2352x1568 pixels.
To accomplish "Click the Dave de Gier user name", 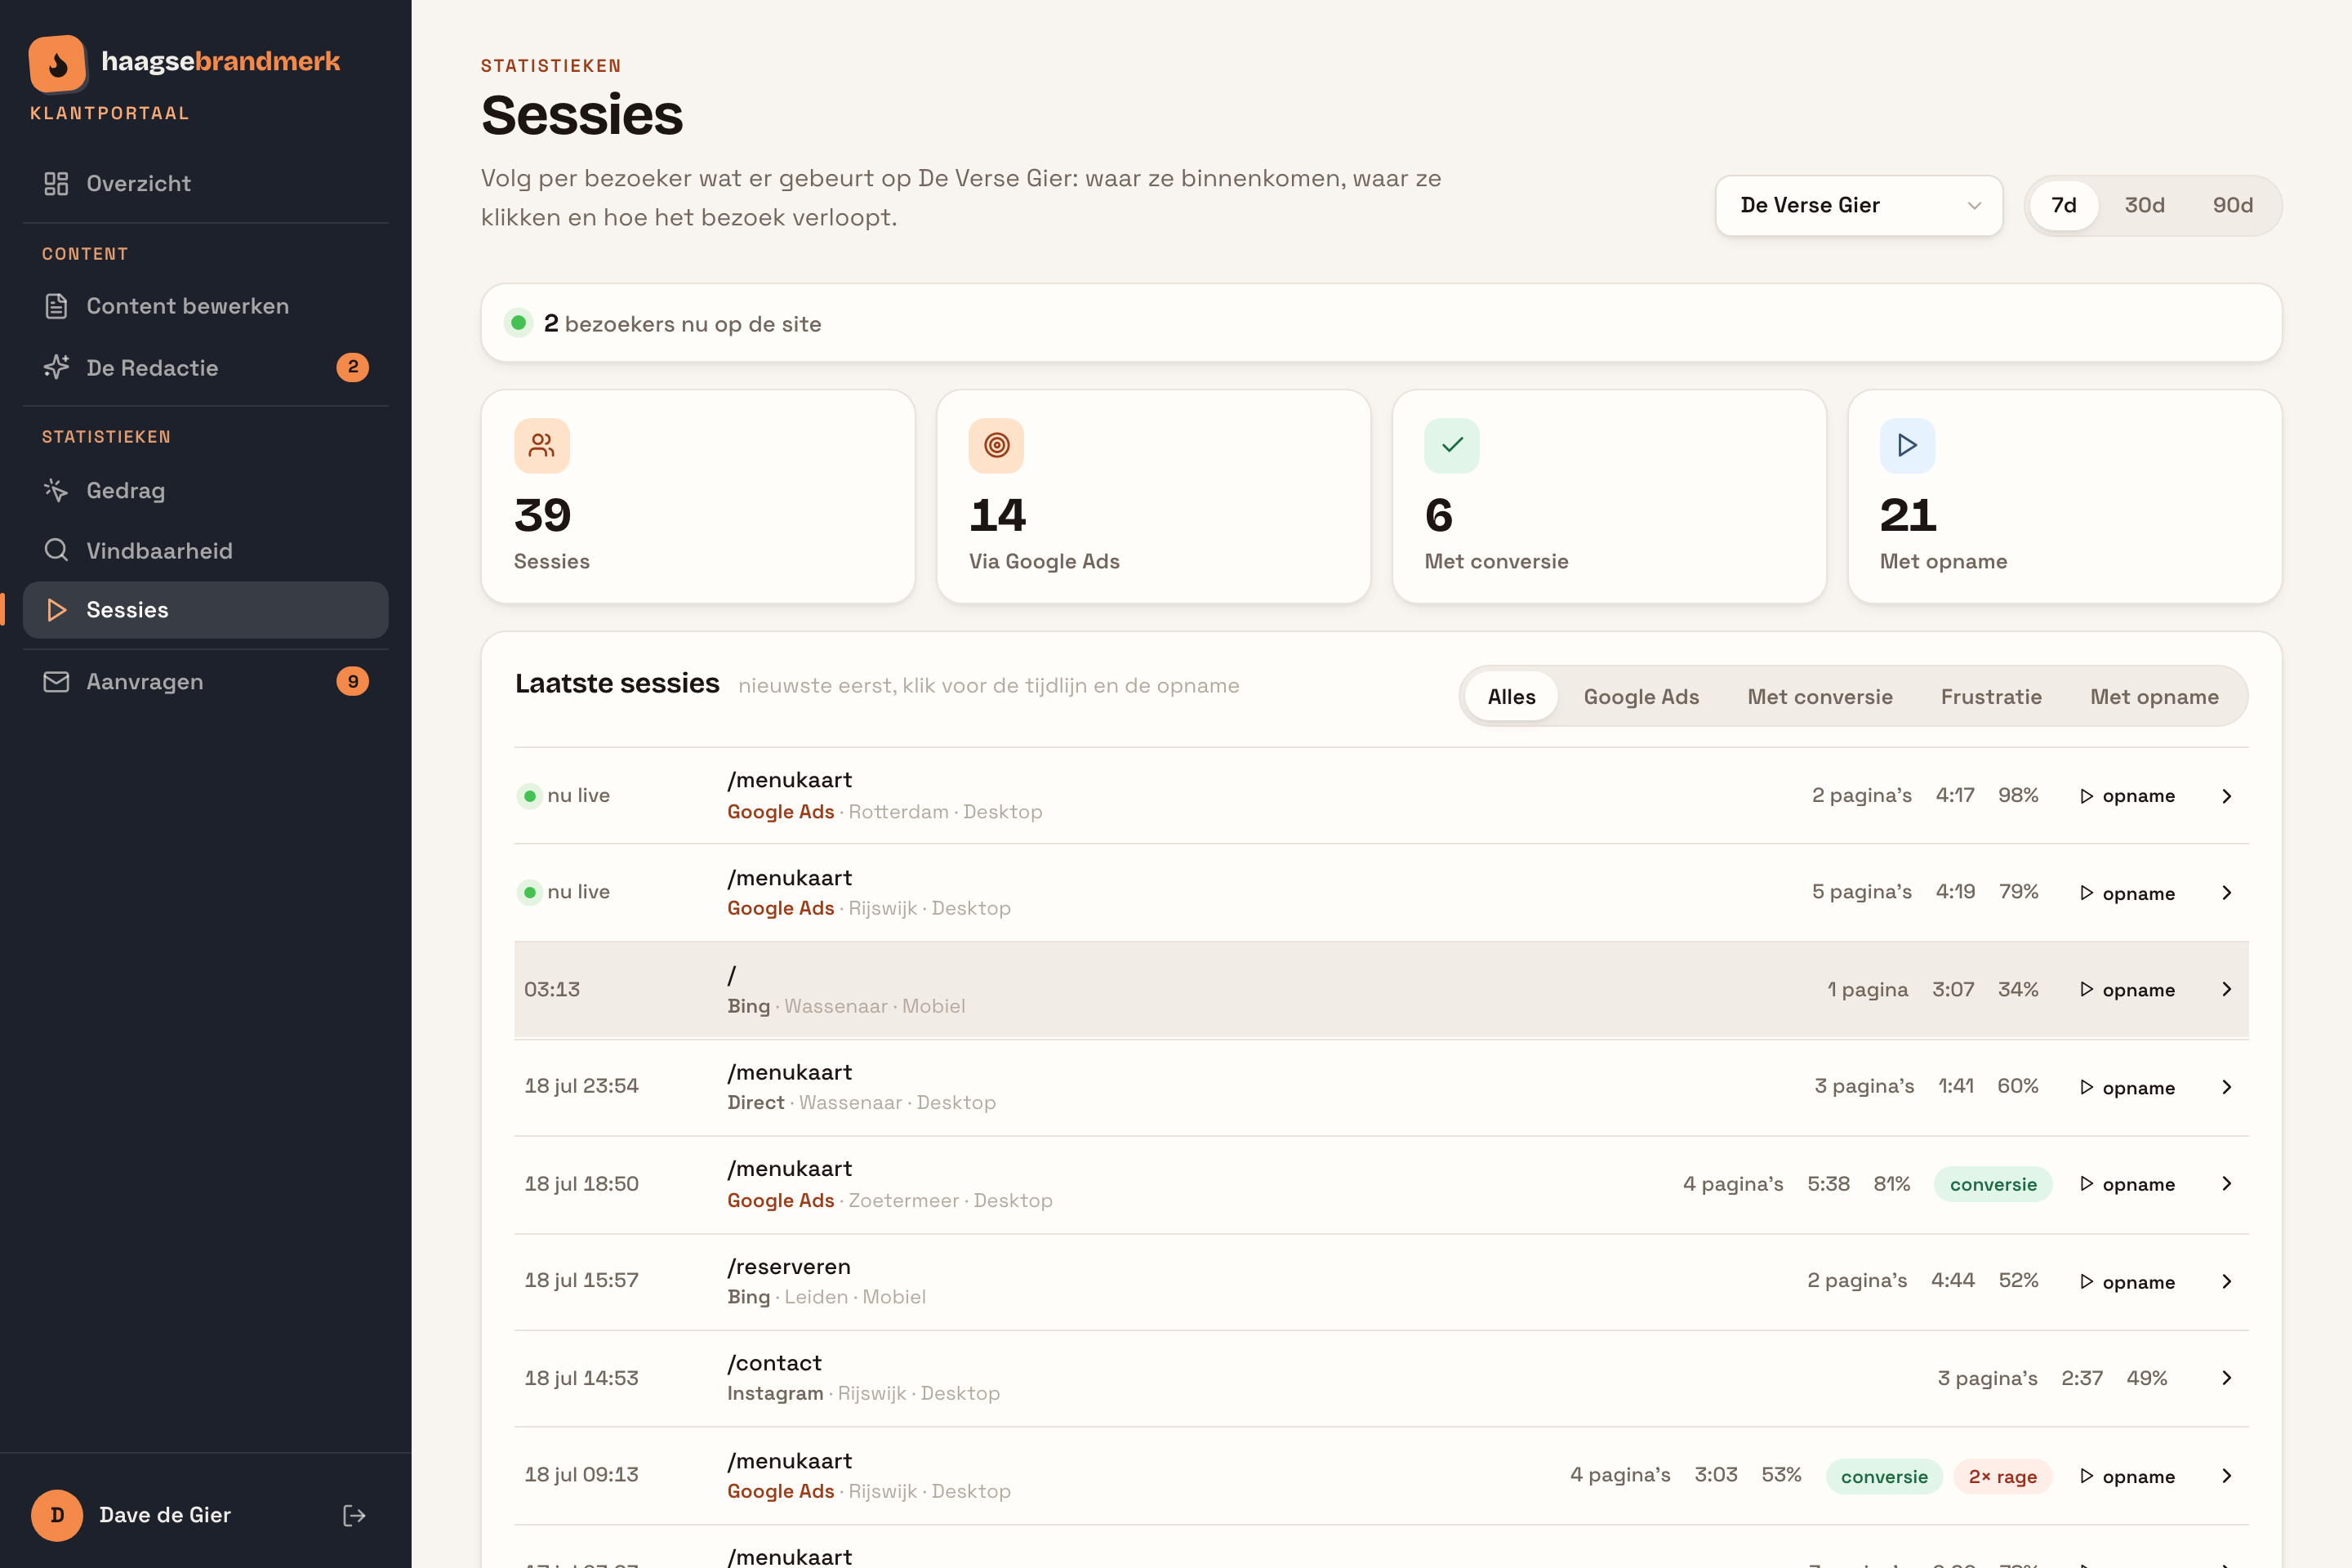I will (x=165, y=1515).
